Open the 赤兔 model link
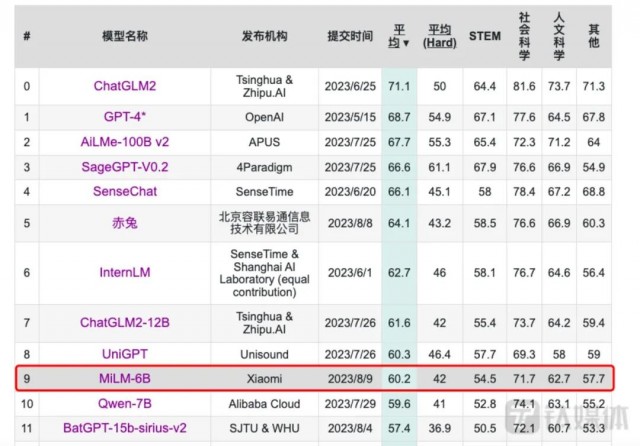 coord(124,223)
